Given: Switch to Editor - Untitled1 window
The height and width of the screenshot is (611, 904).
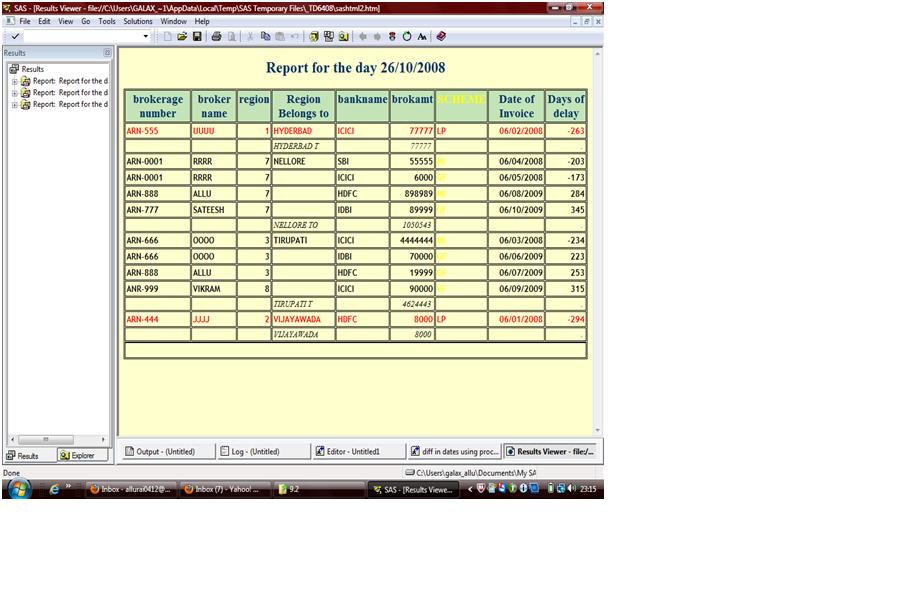Looking at the screenshot, I should coord(359,451).
